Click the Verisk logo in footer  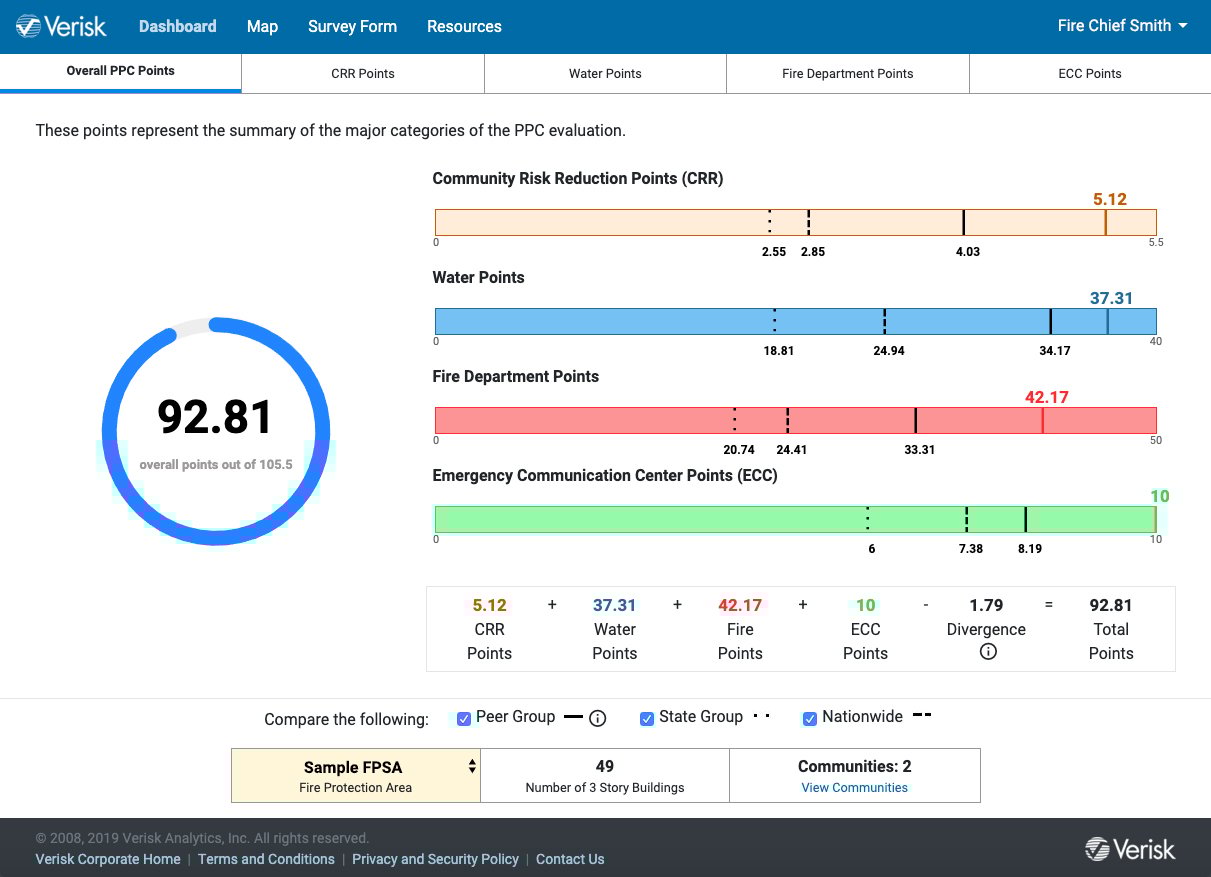(x=1130, y=849)
